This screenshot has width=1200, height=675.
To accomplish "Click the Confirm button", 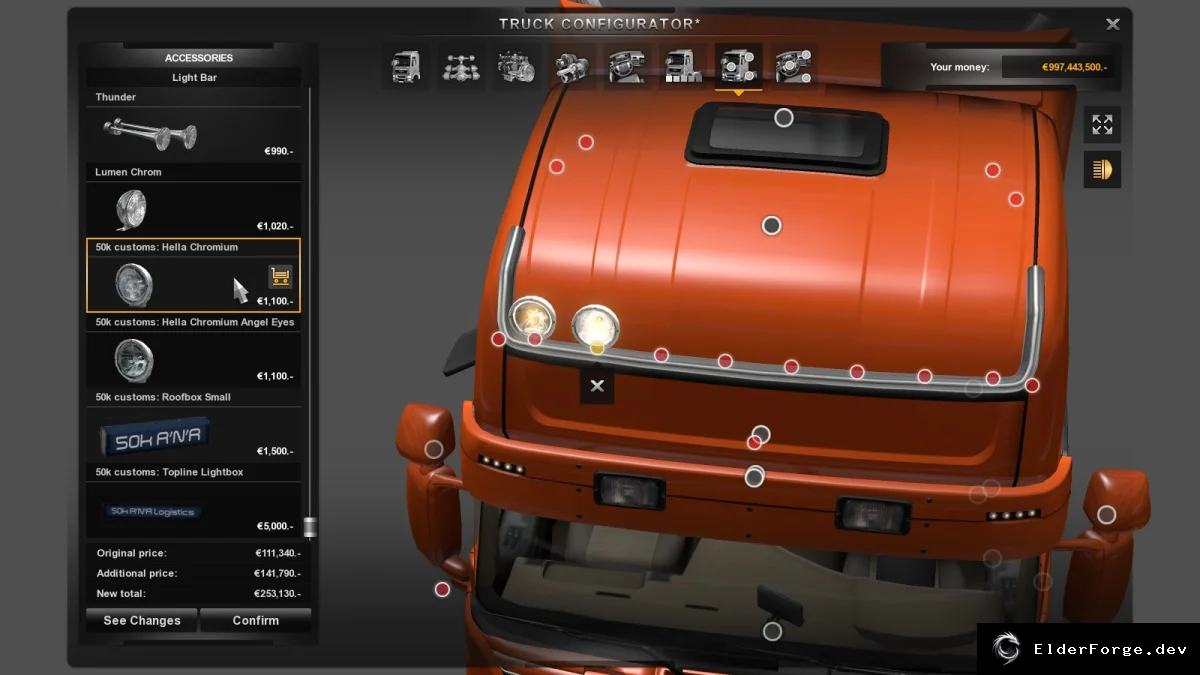I will coord(256,620).
